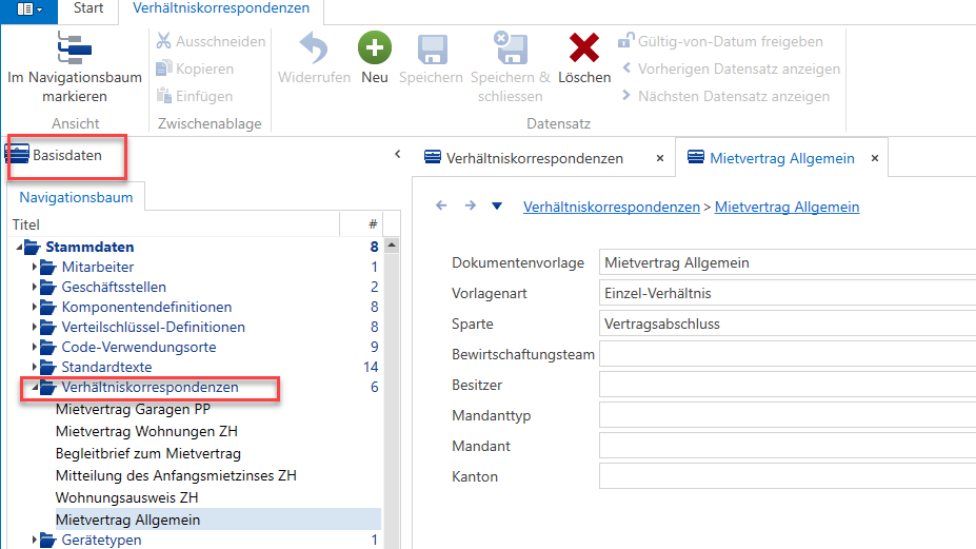Image resolution: width=976 pixels, height=549 pixels.
Task: Click the Im Navigationsbaum markieren icon
Action: tap(74, 48)
